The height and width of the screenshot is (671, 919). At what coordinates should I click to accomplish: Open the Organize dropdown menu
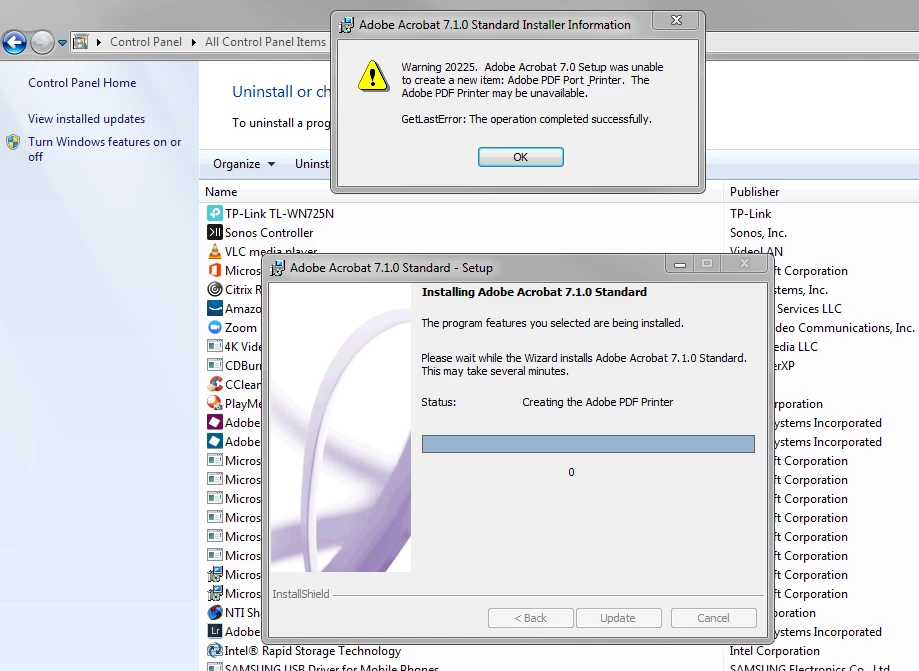[x=244, y=164]
